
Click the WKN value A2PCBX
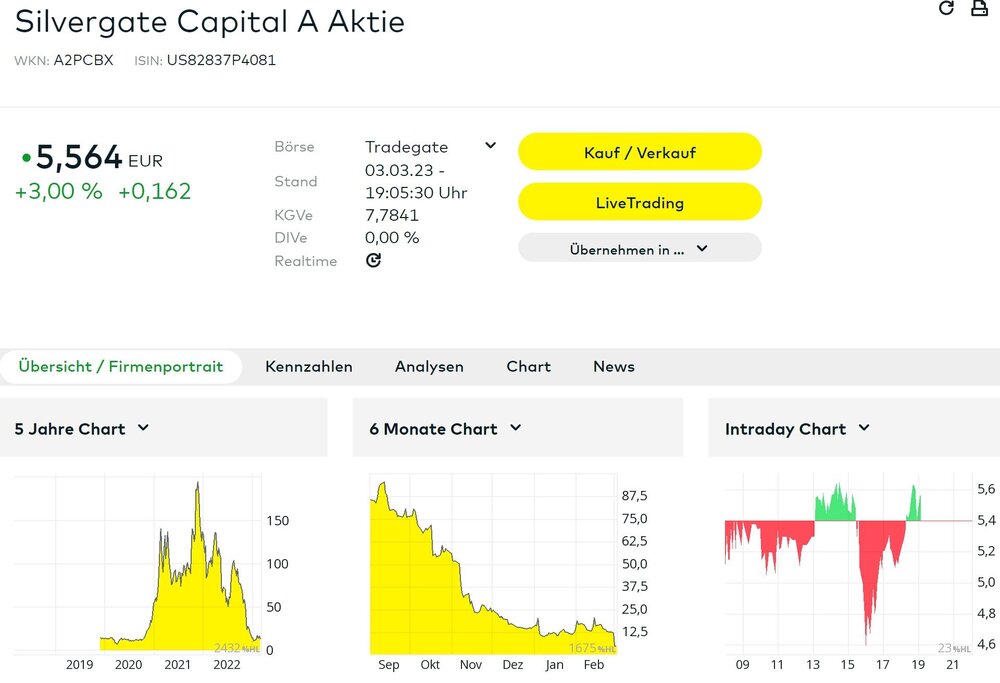click(84, 61)
